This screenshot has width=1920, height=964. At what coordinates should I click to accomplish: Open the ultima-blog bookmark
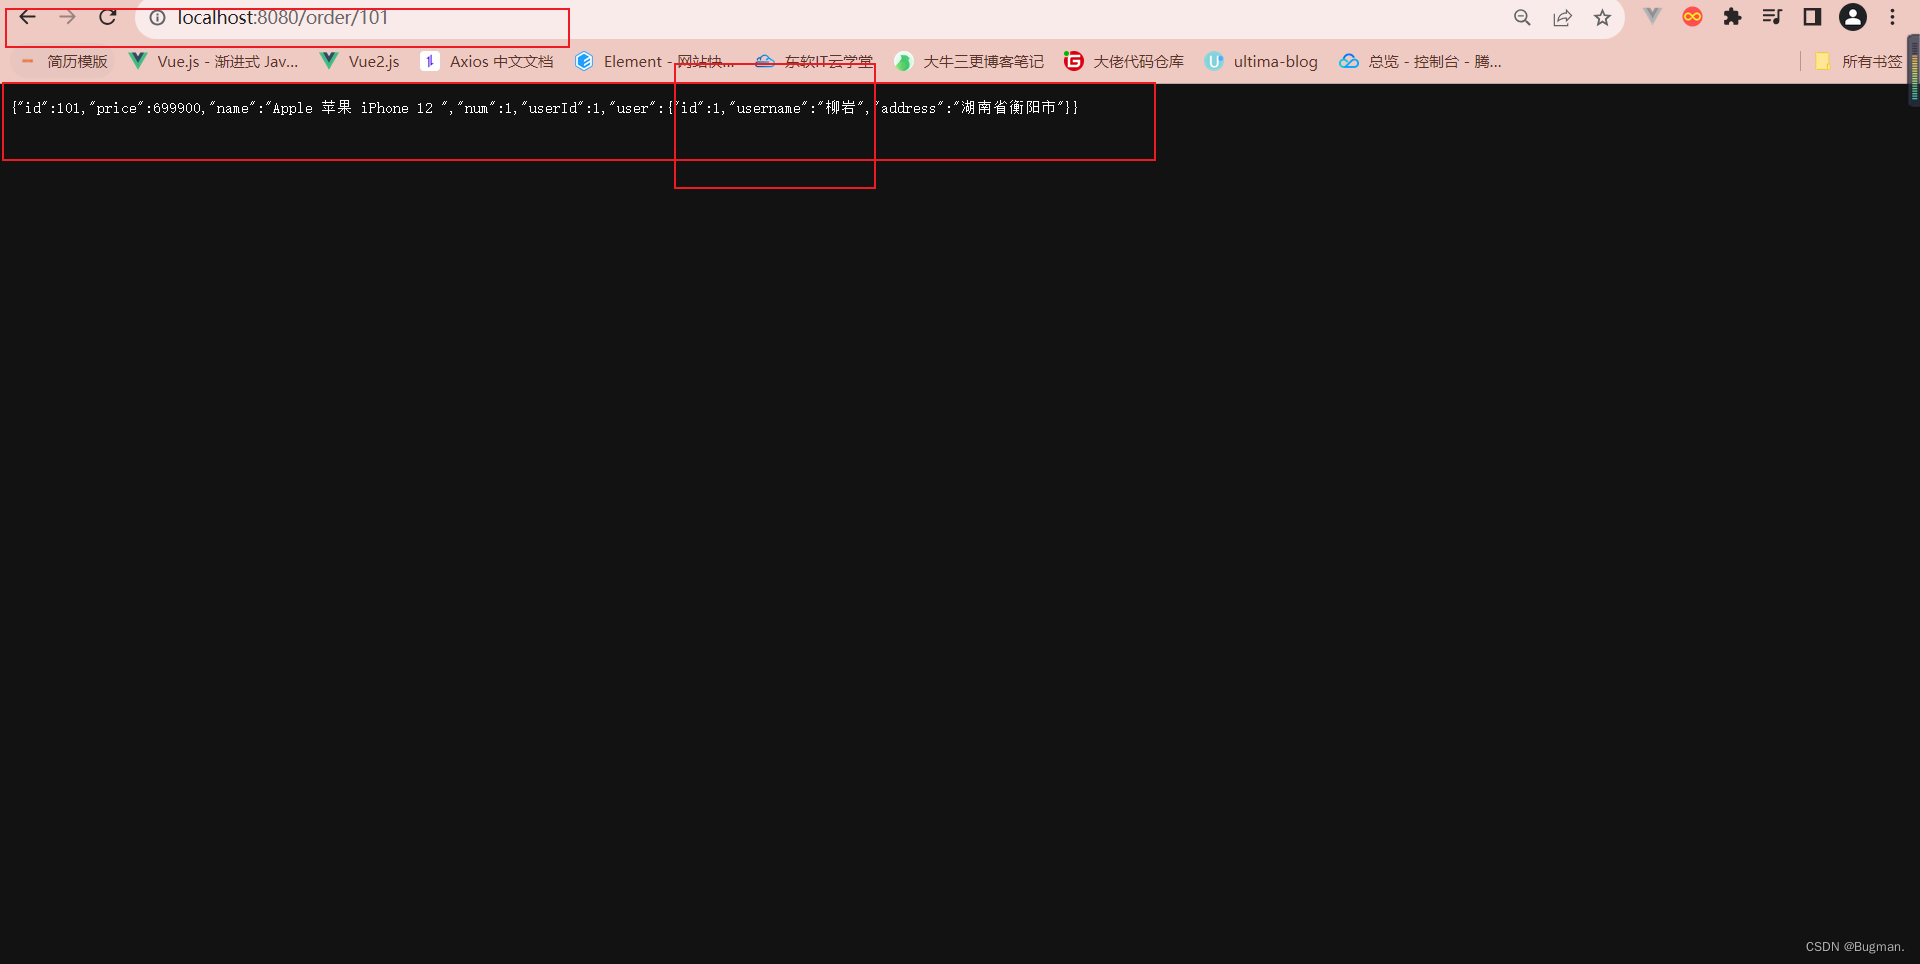1262,62
